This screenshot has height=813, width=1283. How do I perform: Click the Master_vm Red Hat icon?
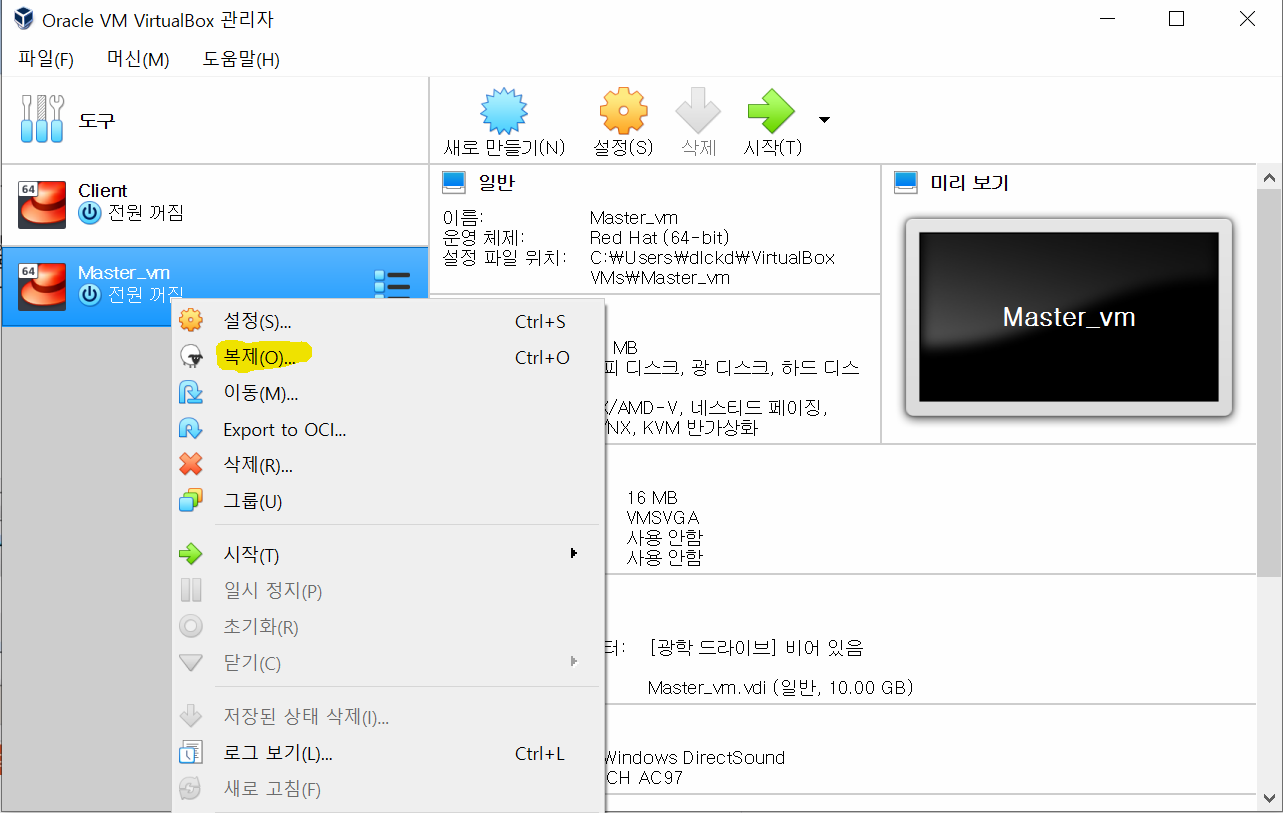pos(42,287)
